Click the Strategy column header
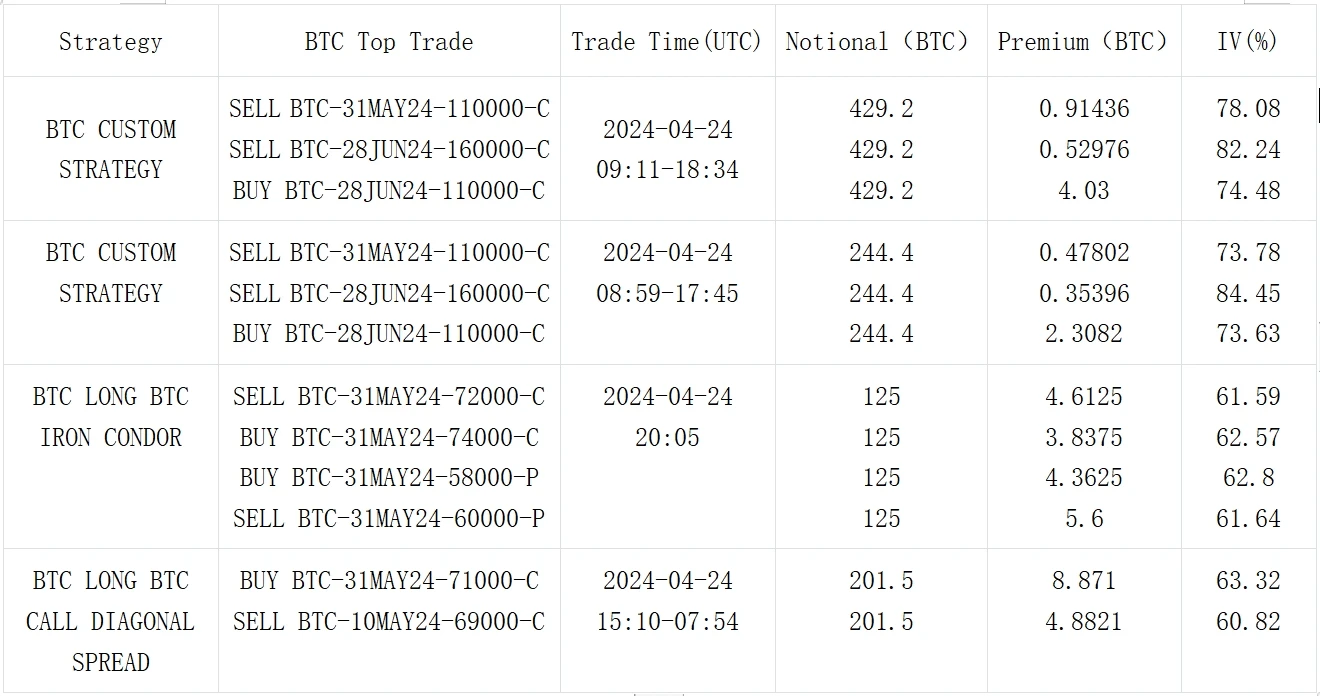This screenshot has width=1320, height=696. pyautogui.click(x=110, y=42)
